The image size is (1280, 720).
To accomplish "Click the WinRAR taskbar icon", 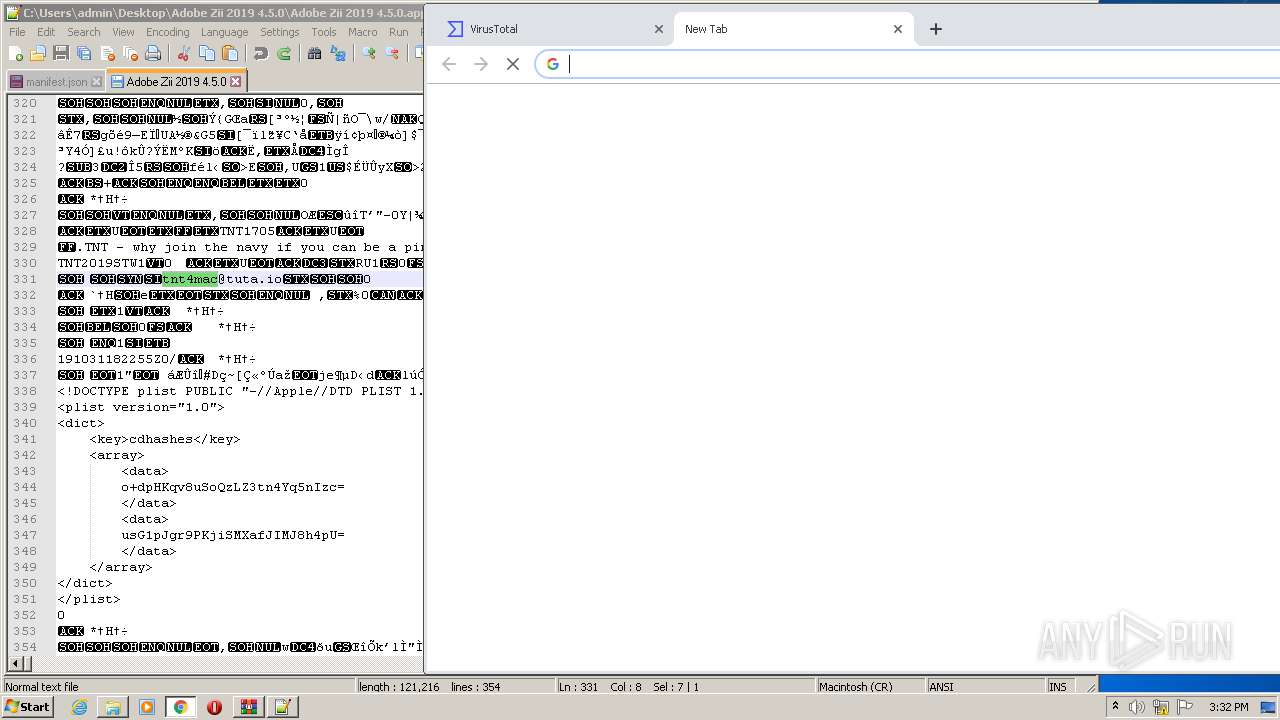I will click(248, 707).
